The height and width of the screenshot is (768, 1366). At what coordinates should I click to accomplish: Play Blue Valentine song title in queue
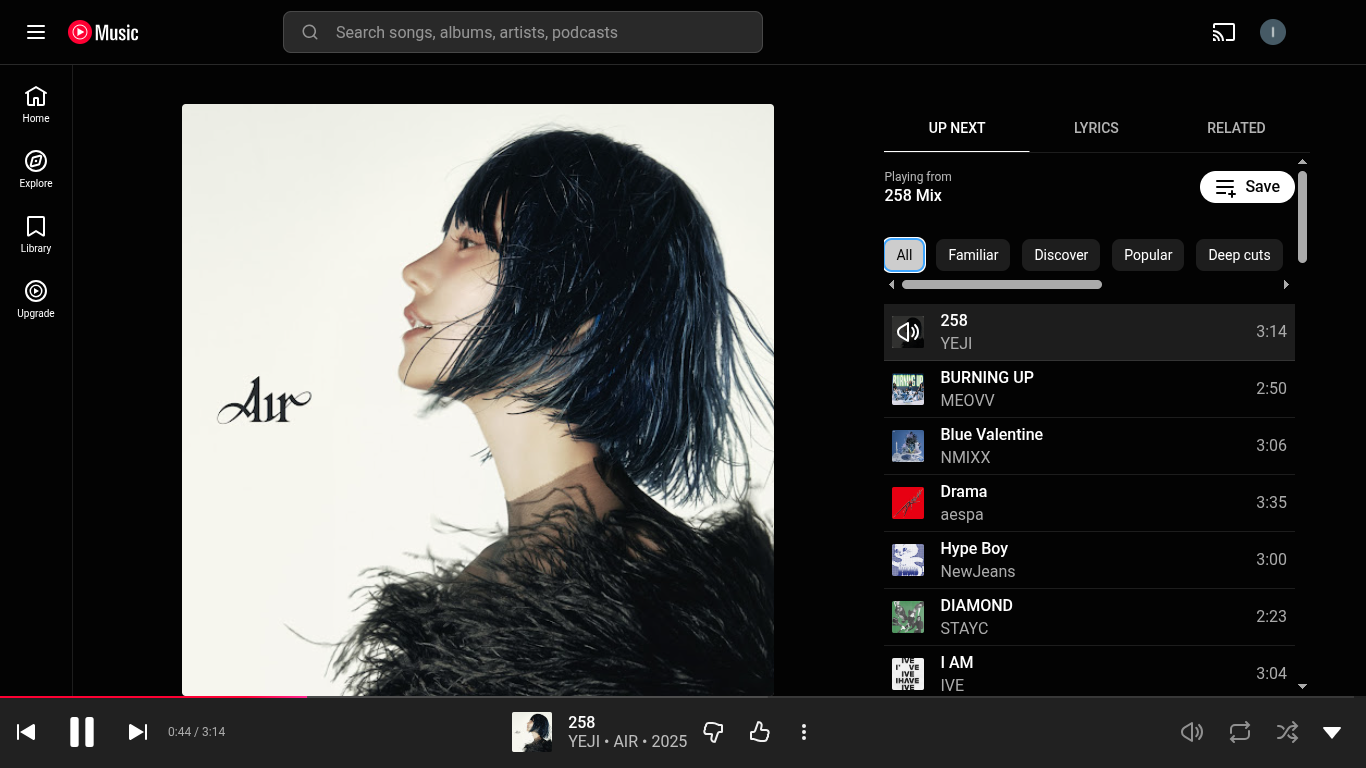(x=992, y=435)
